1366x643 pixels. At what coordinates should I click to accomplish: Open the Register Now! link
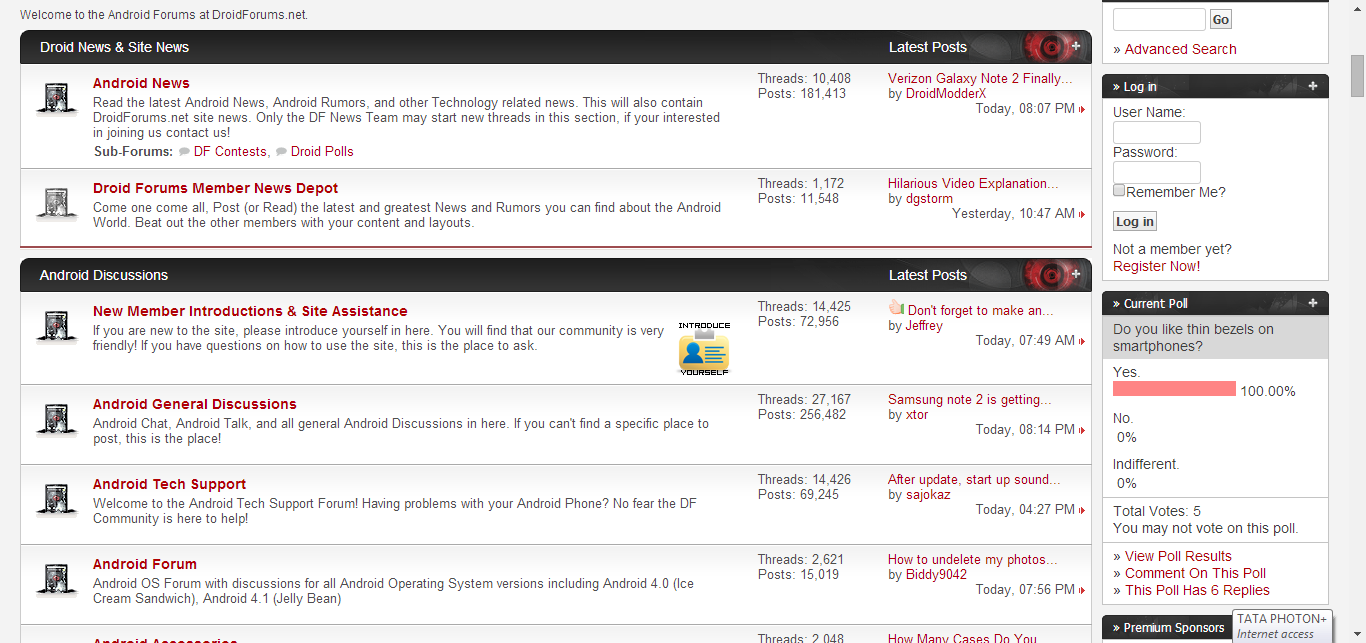(x=1157, y=266)
